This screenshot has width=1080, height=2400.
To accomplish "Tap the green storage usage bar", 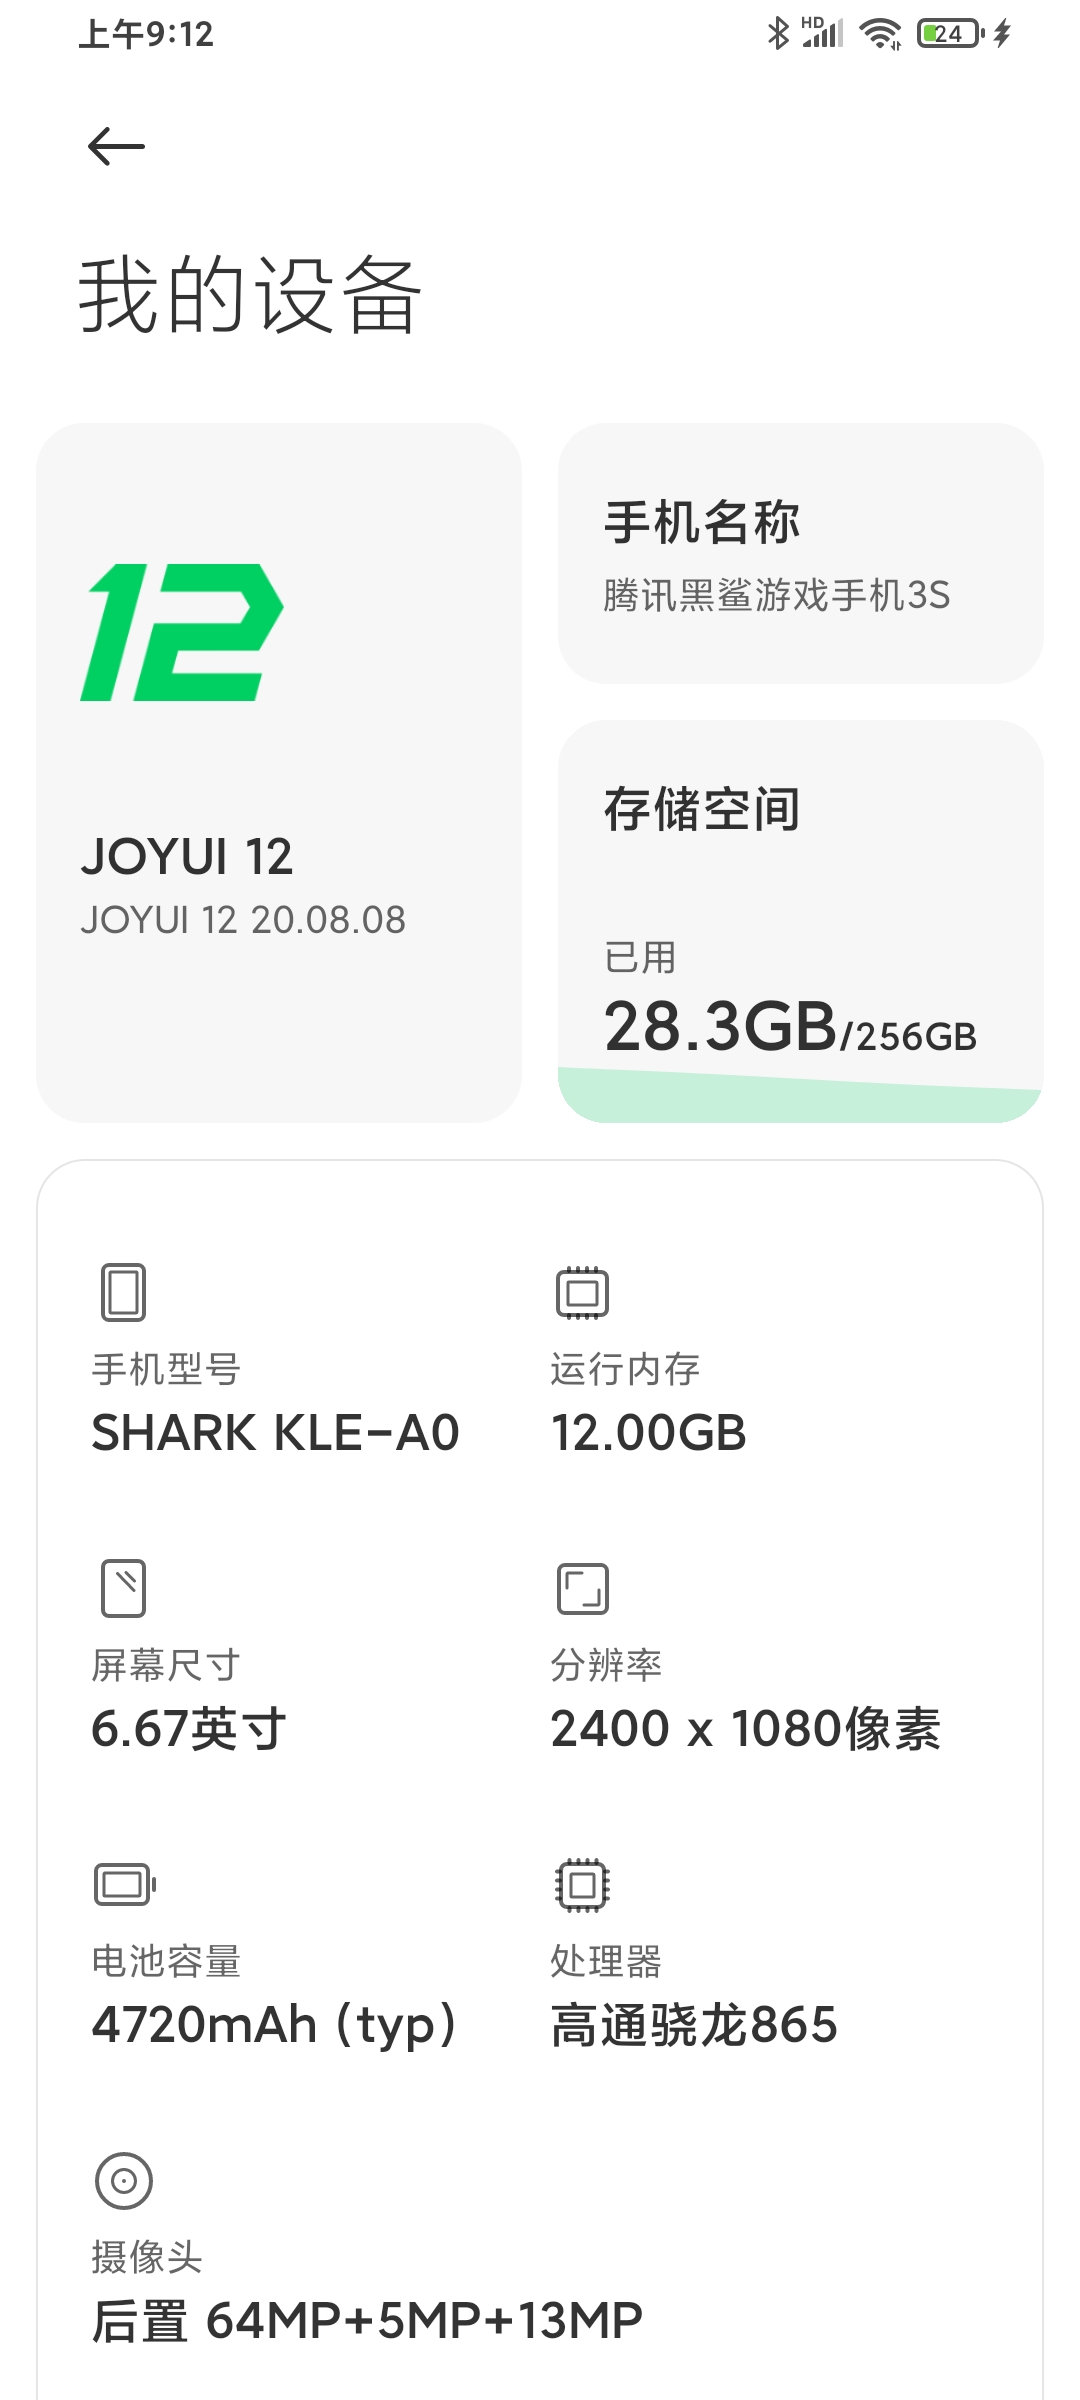I will coord(800,1098).
